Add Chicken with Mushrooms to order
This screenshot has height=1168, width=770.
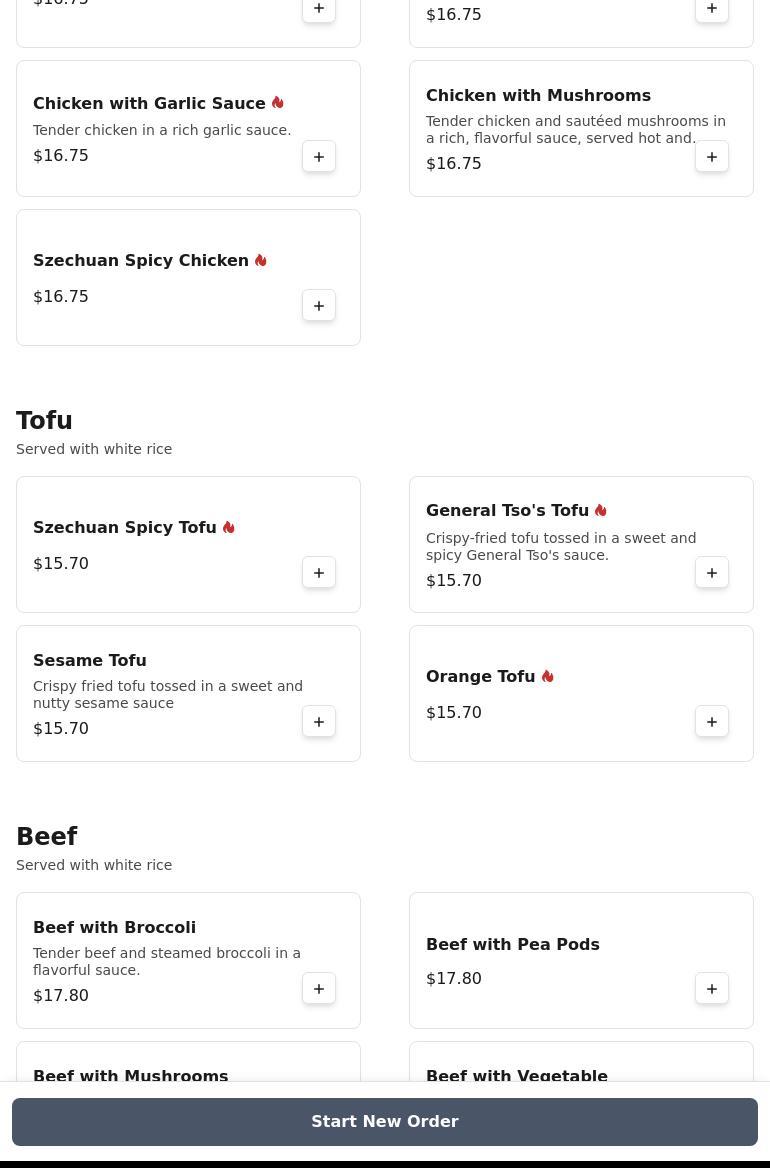click(712, 157)
